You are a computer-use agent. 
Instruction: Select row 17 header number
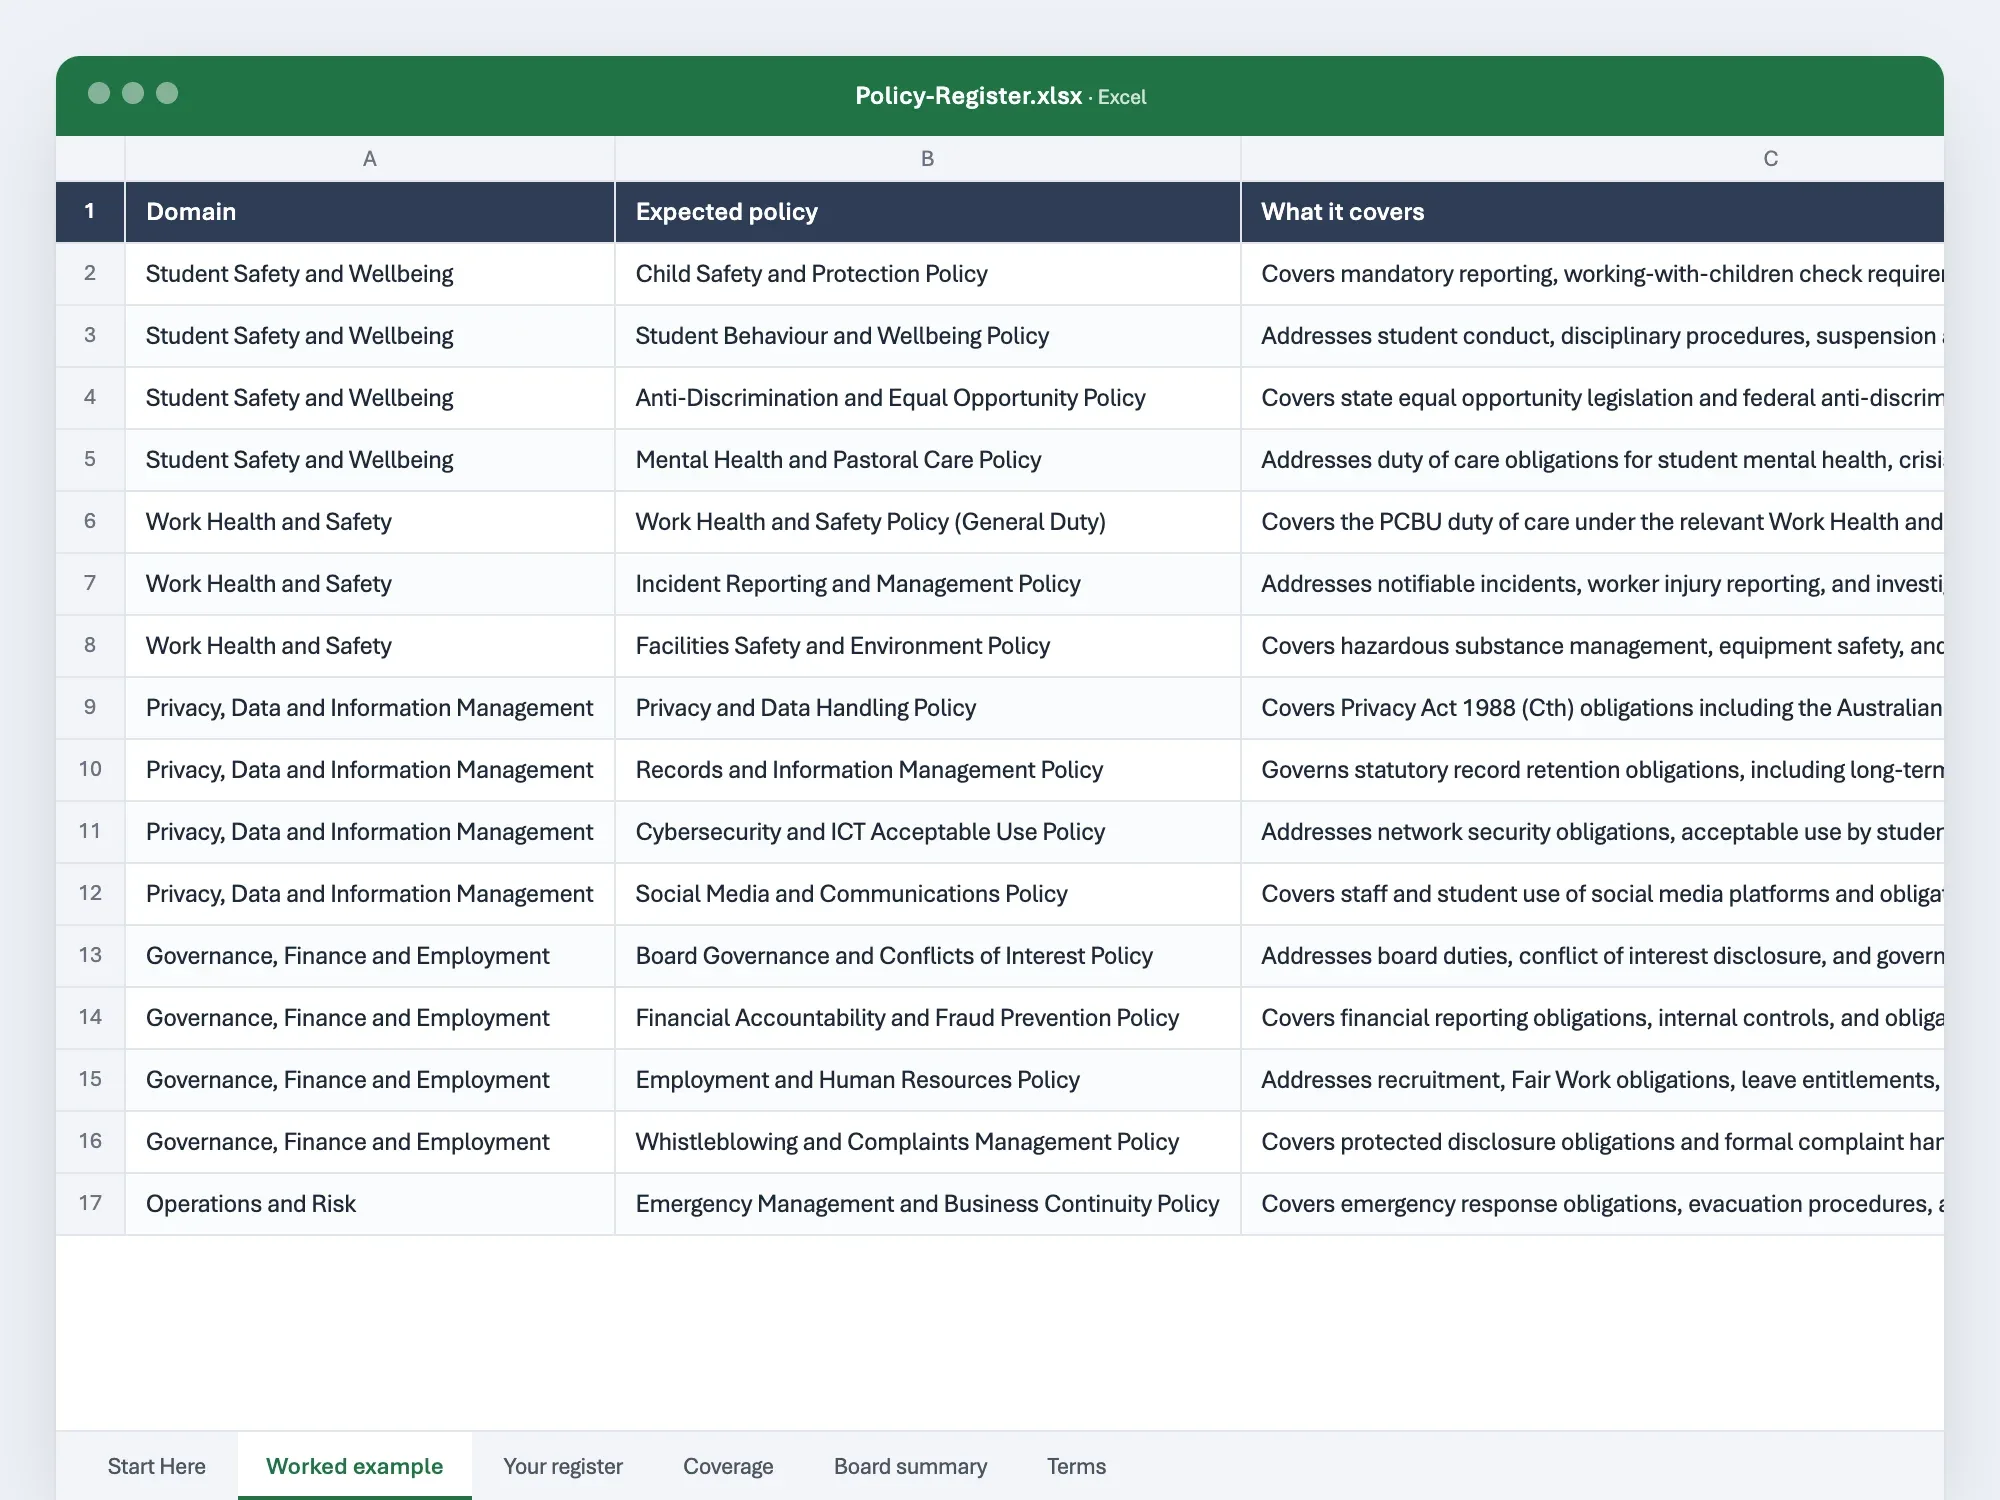click(x=90, y=1203)
